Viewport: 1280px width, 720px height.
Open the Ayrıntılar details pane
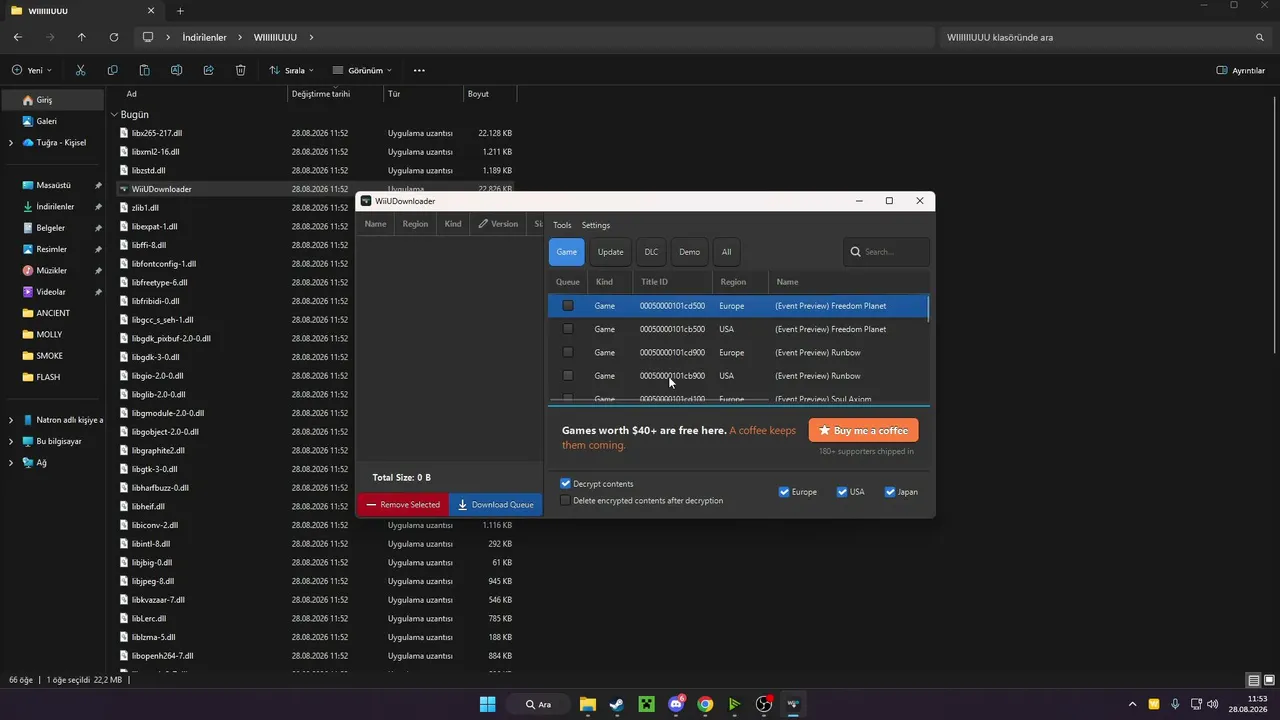click(x=1241, y=71)
